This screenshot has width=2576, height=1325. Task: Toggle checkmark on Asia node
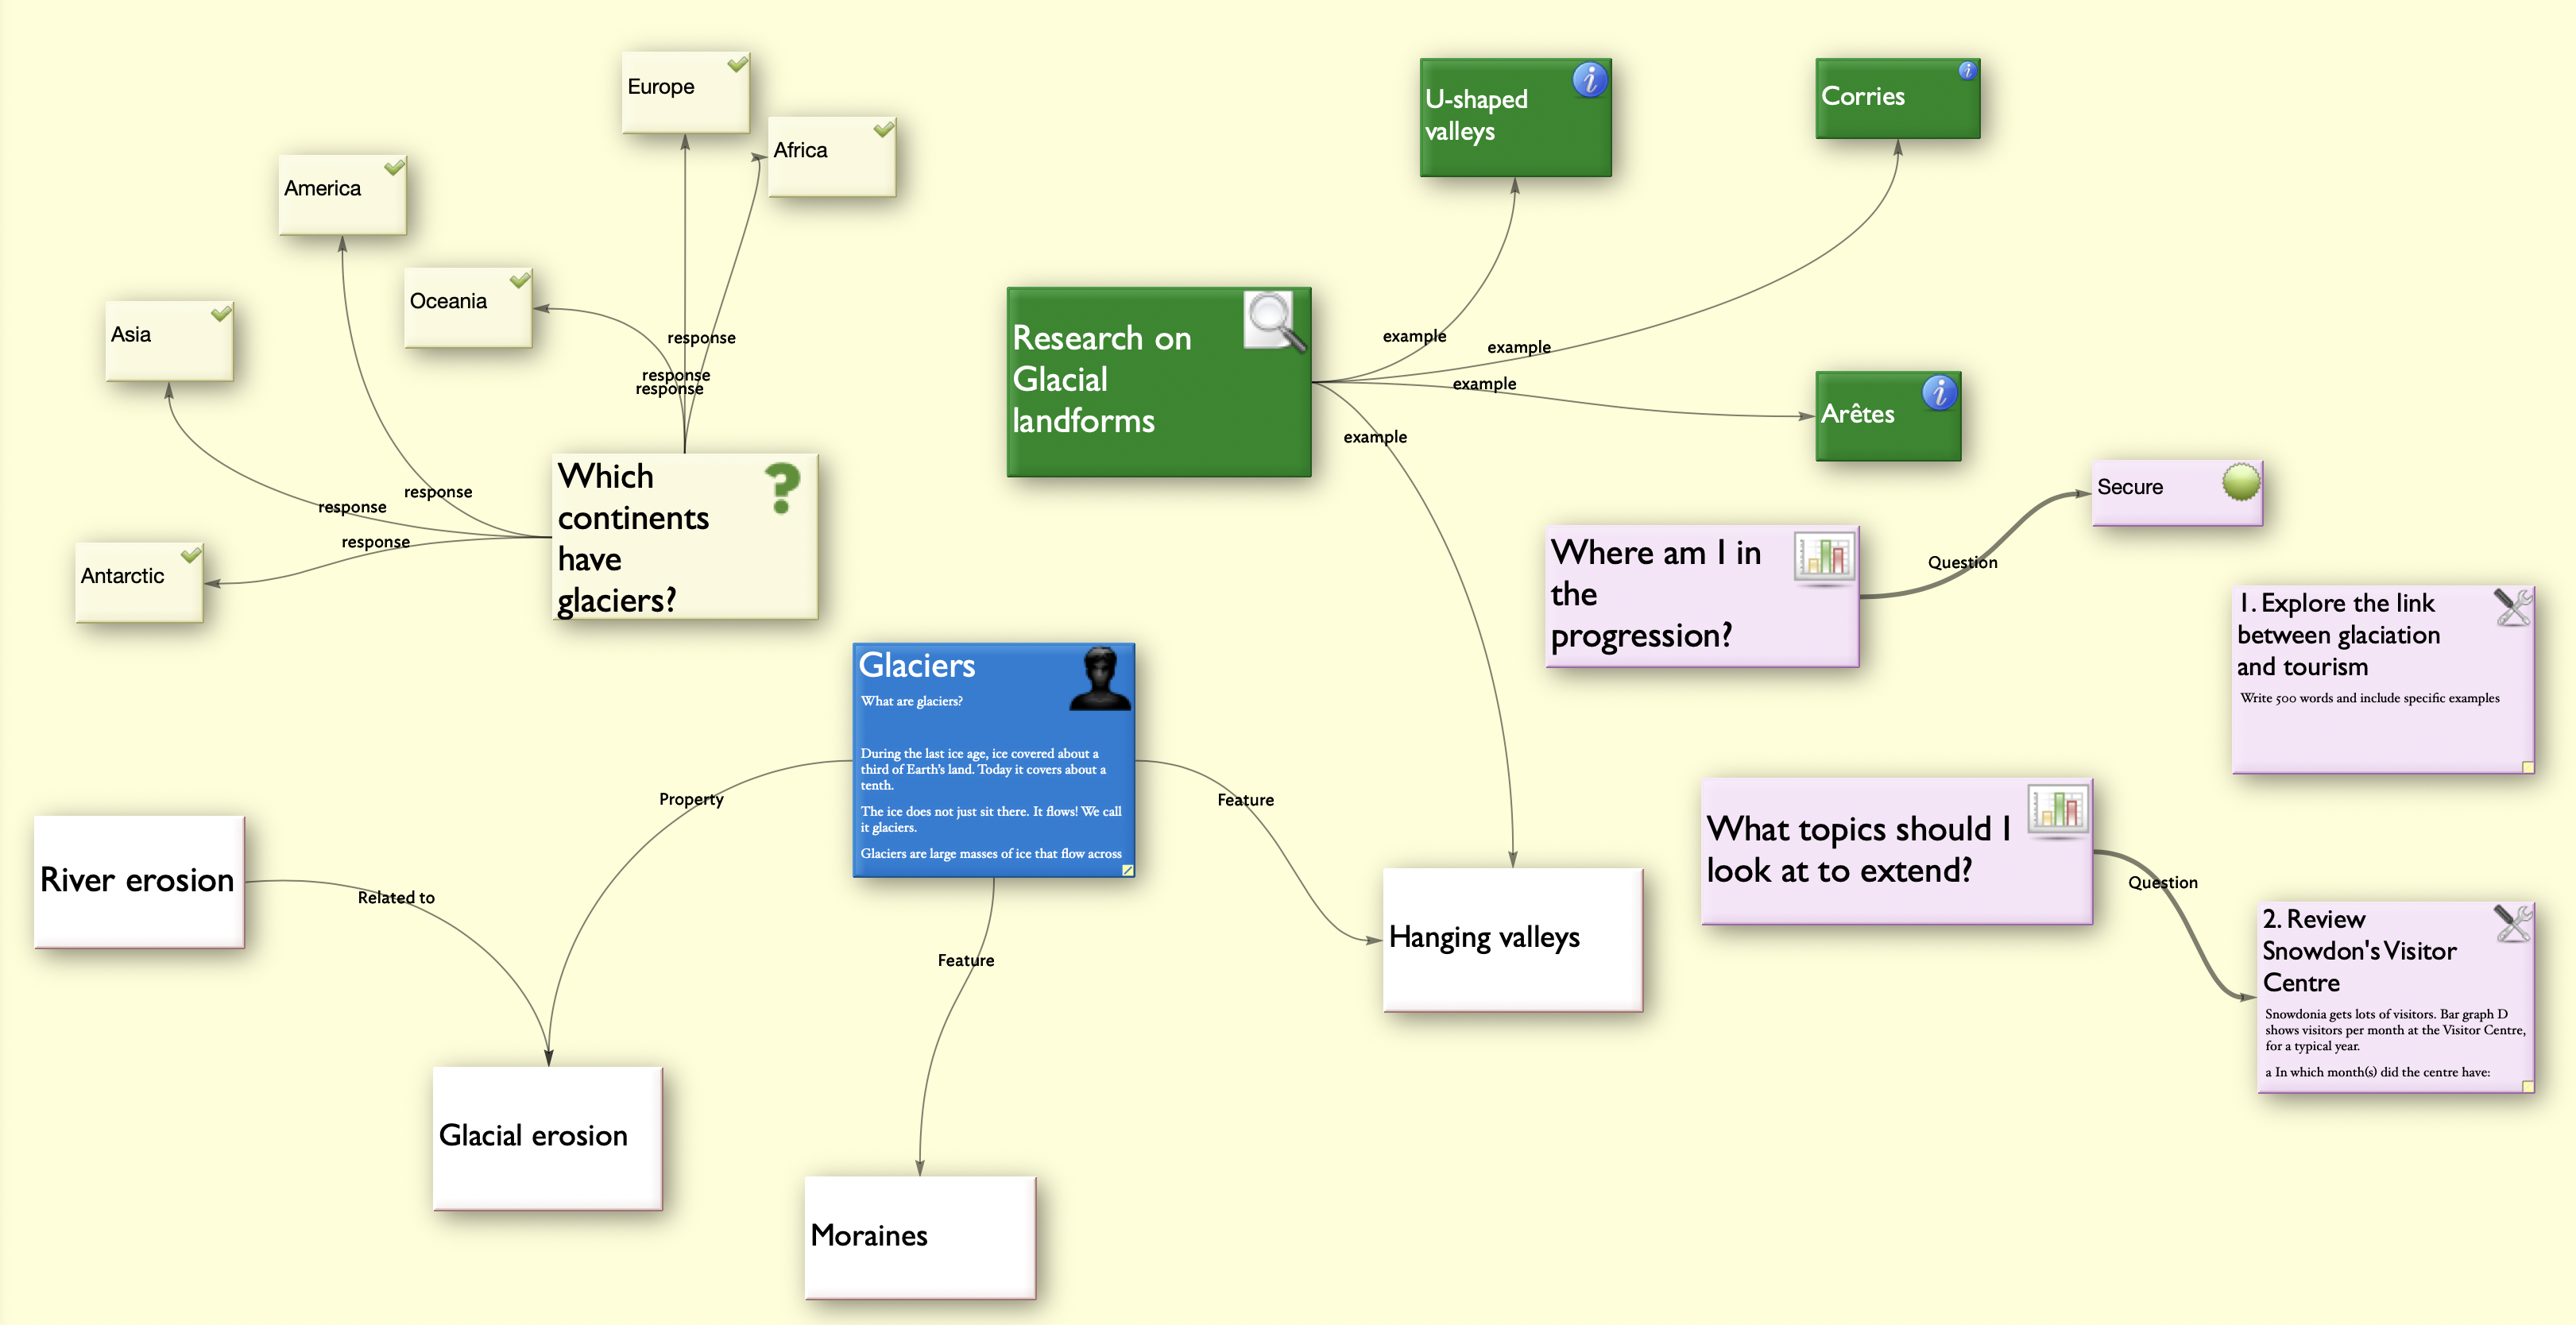221,314
